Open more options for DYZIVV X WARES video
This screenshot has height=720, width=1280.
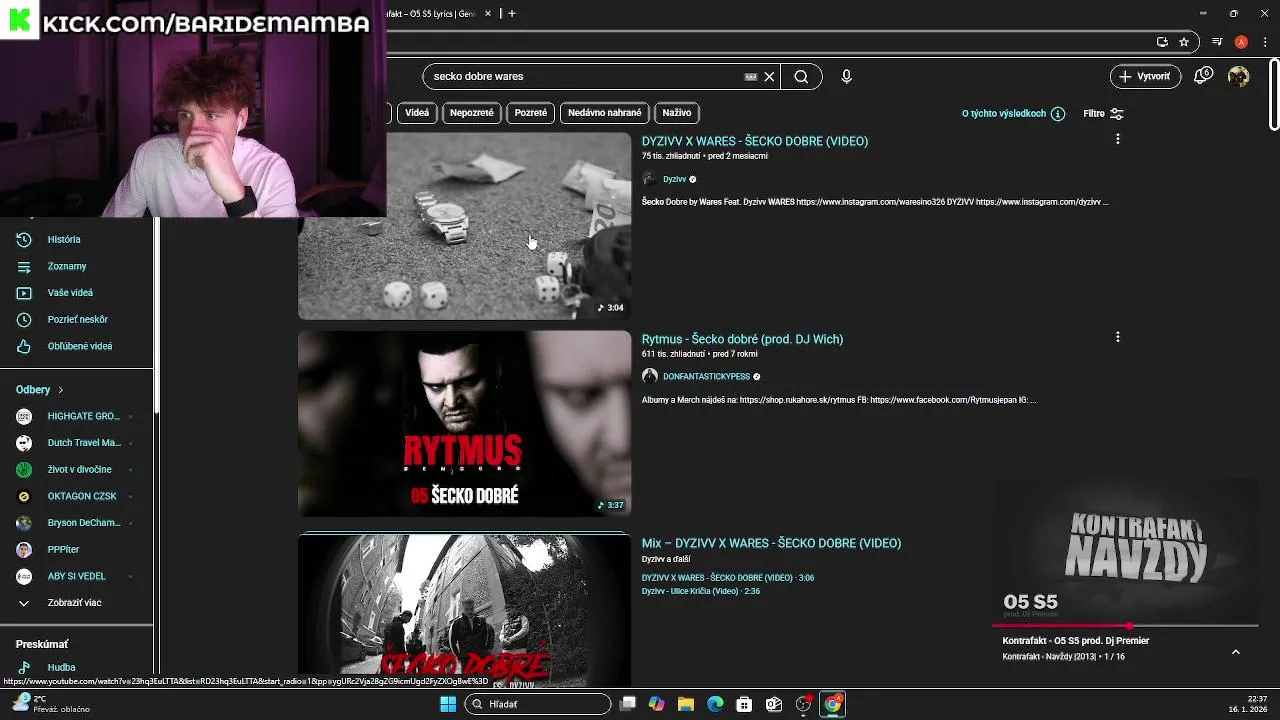(x=1117, y=139)
